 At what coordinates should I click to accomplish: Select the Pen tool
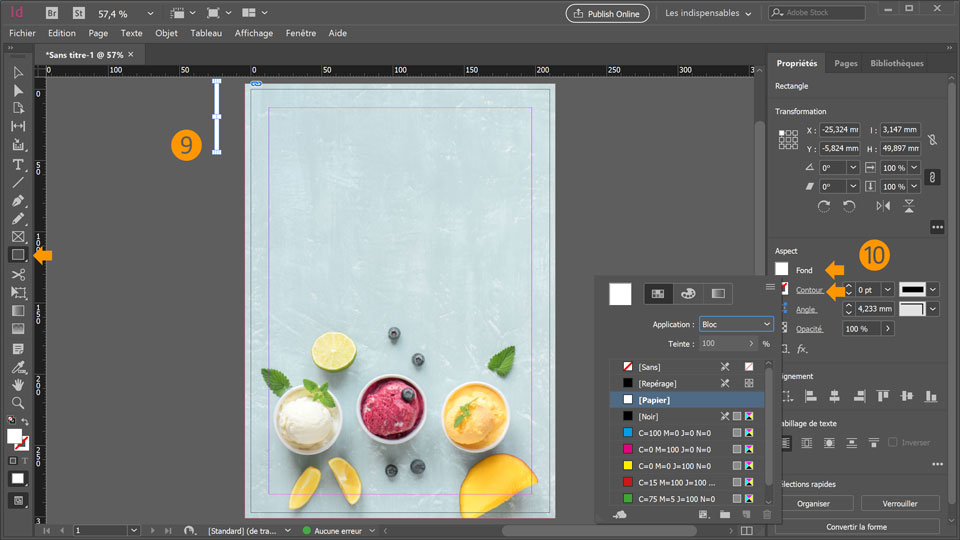[18, 201]
